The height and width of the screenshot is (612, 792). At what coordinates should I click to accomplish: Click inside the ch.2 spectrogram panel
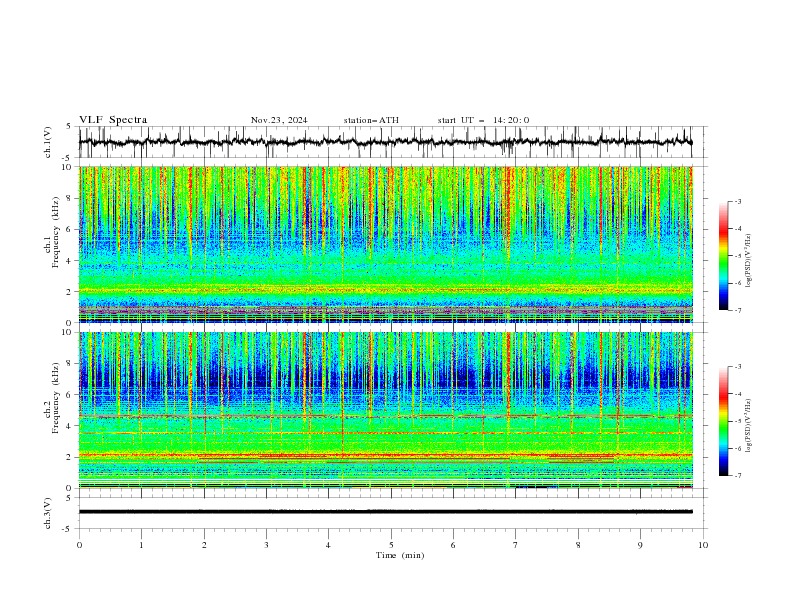pos(385,410)
